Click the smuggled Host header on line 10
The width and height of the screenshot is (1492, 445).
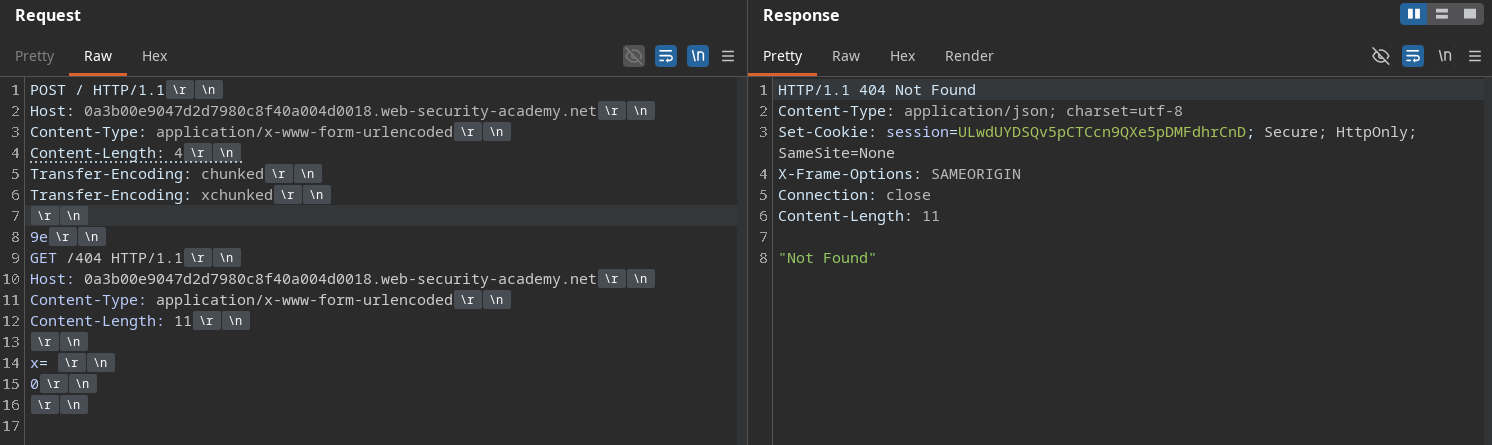pos(313,279)
